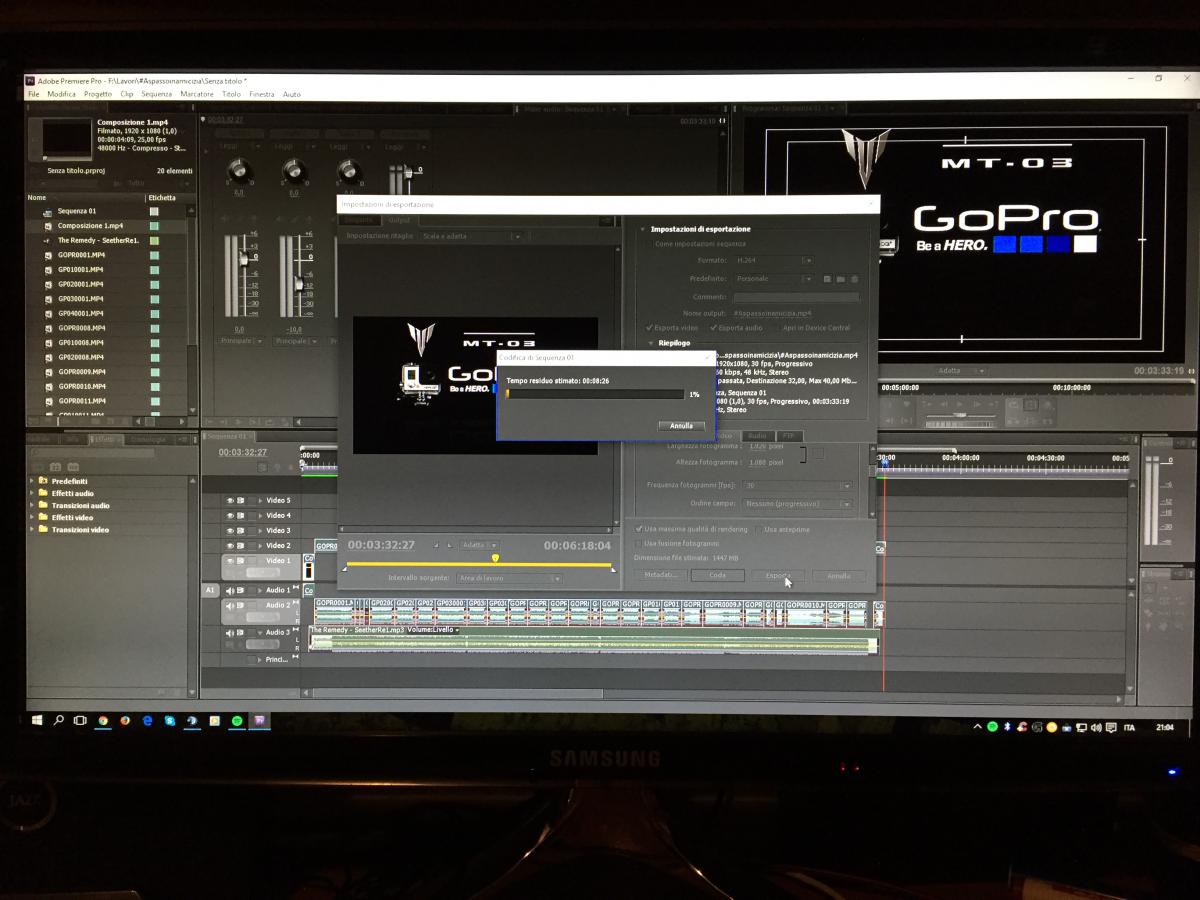Open the Modifica menu

pos(61,94)
